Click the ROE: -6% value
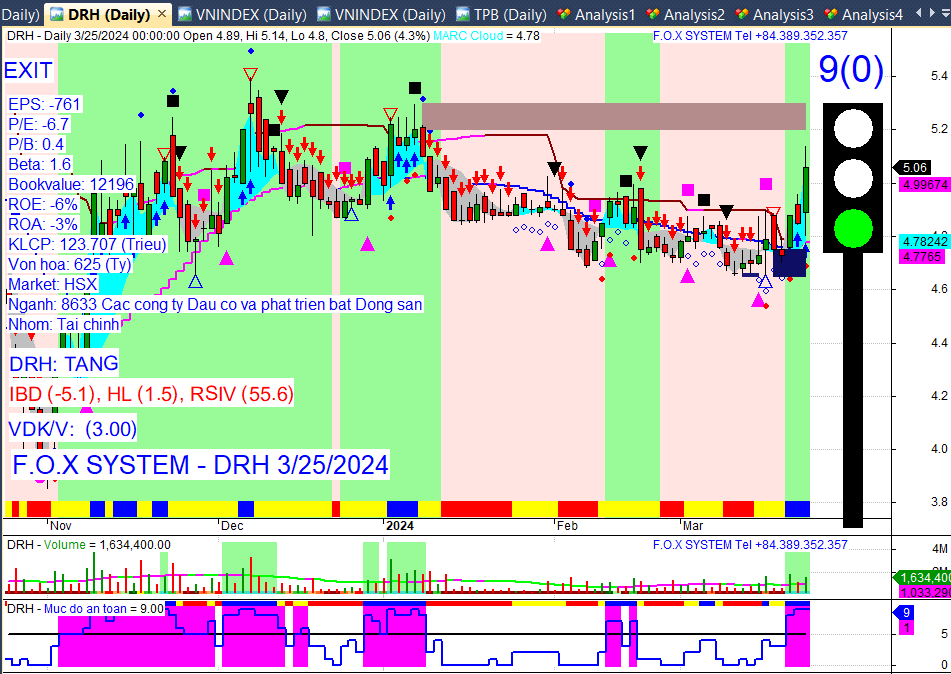This screenshot has height=674, width=951. (43, 204)
